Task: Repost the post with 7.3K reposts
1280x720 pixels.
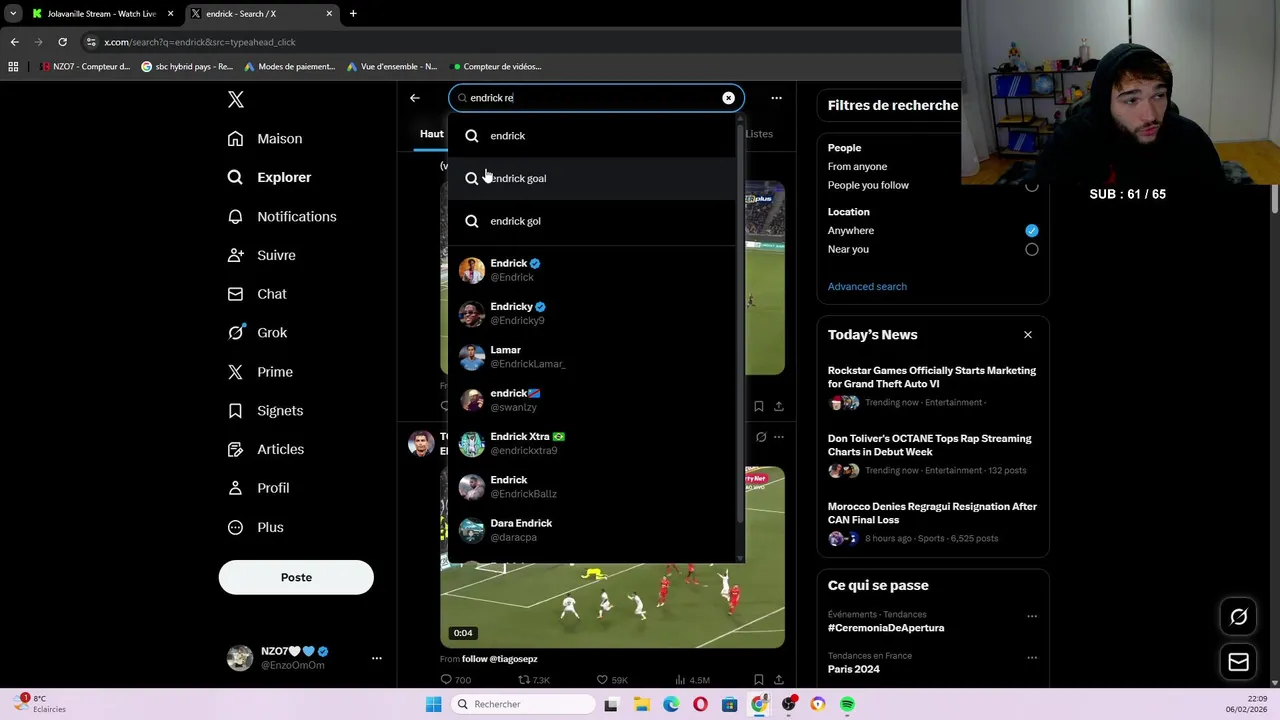Action: (x=533, y=680)
